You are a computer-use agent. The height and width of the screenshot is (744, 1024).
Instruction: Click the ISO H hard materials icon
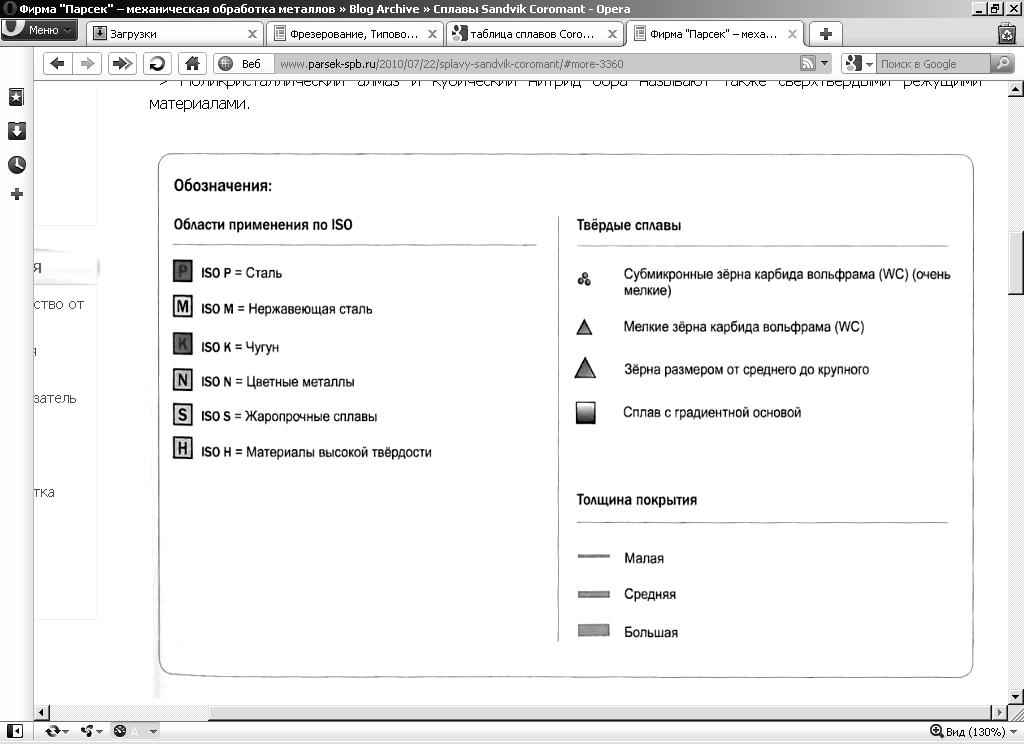pos(183,448)
